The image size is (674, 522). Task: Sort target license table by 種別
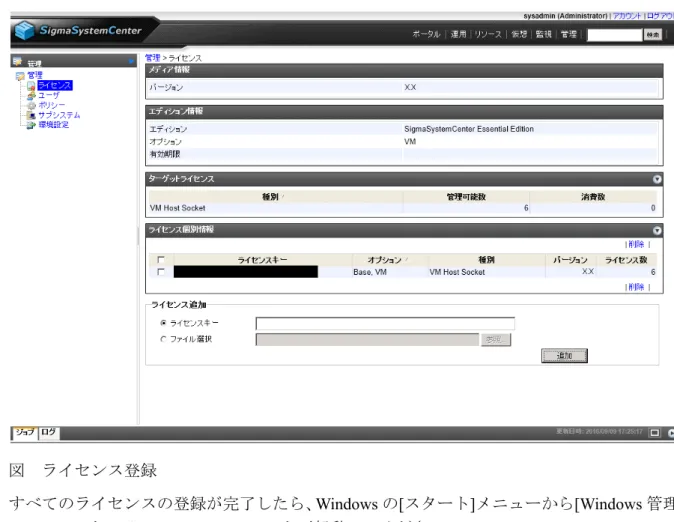[270, 197]
